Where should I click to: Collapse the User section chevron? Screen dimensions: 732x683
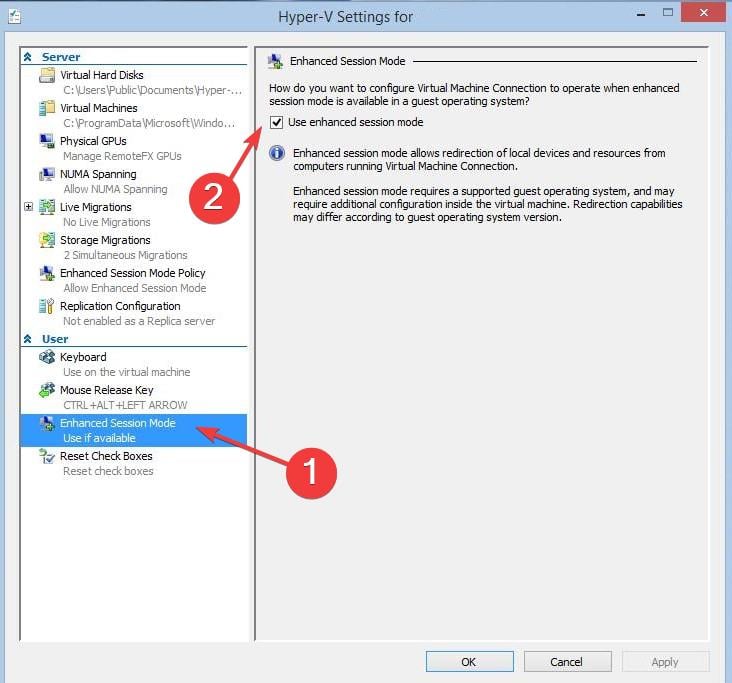point(28,339)
